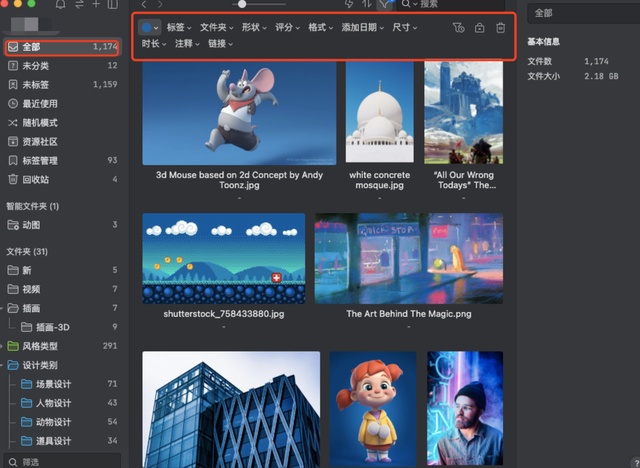This screenshot has width=640, height=468.
Task: Select the white concrete mosque thumbnail
Action: tap(380, 112)
